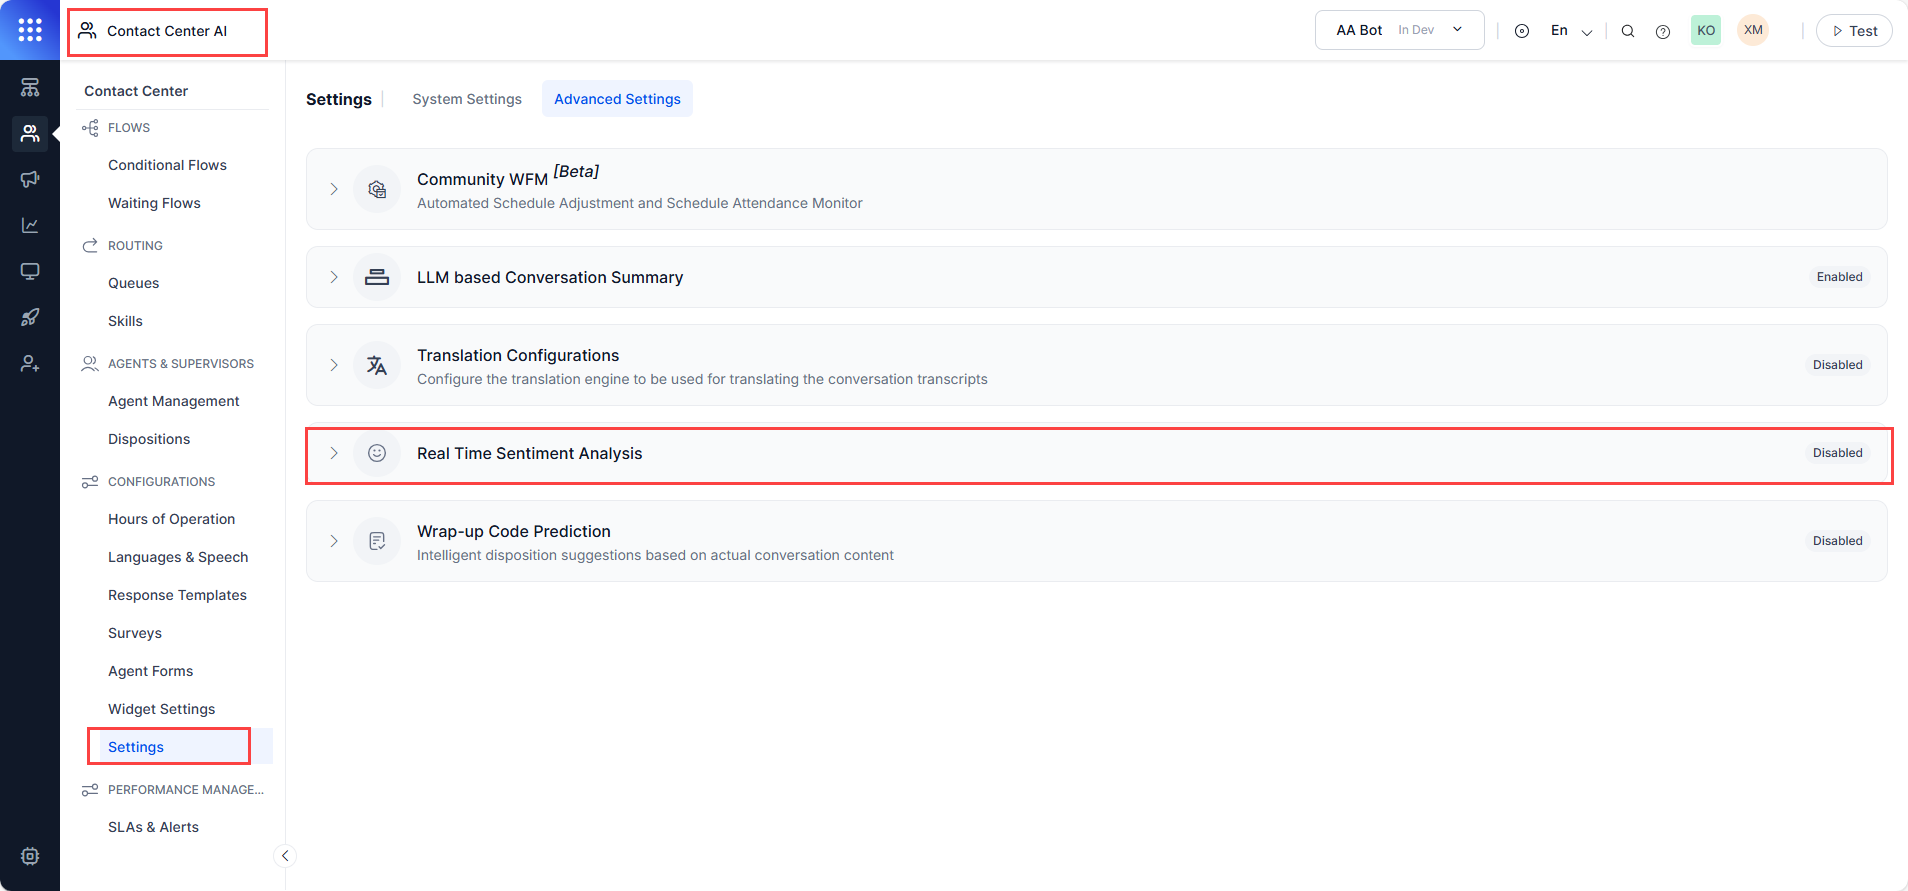Open the campaigns megaphone icon in left rail

click(x=30, y=179)
